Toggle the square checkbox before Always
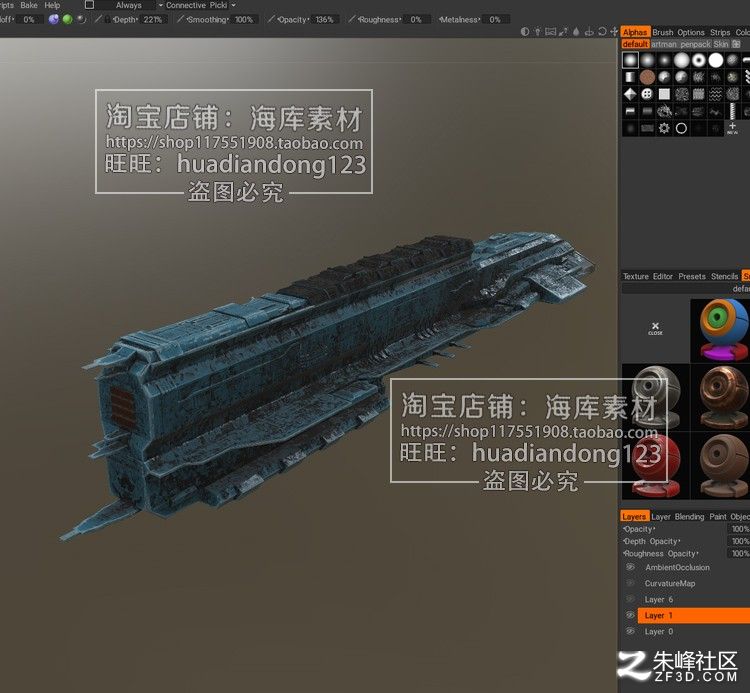 click(89, 5)
